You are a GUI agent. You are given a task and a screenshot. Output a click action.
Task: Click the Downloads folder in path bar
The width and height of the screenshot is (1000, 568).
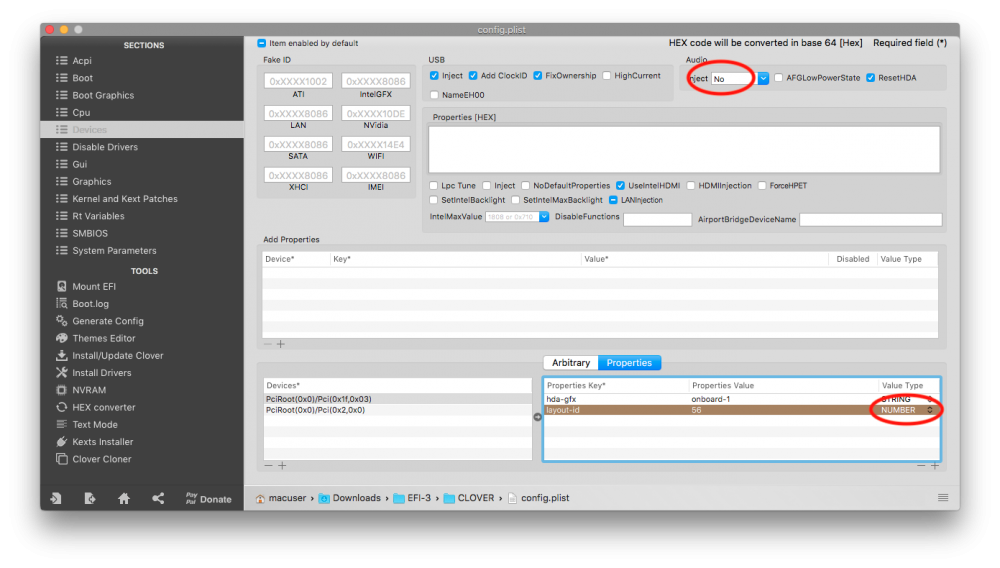(x=356, y=498)
